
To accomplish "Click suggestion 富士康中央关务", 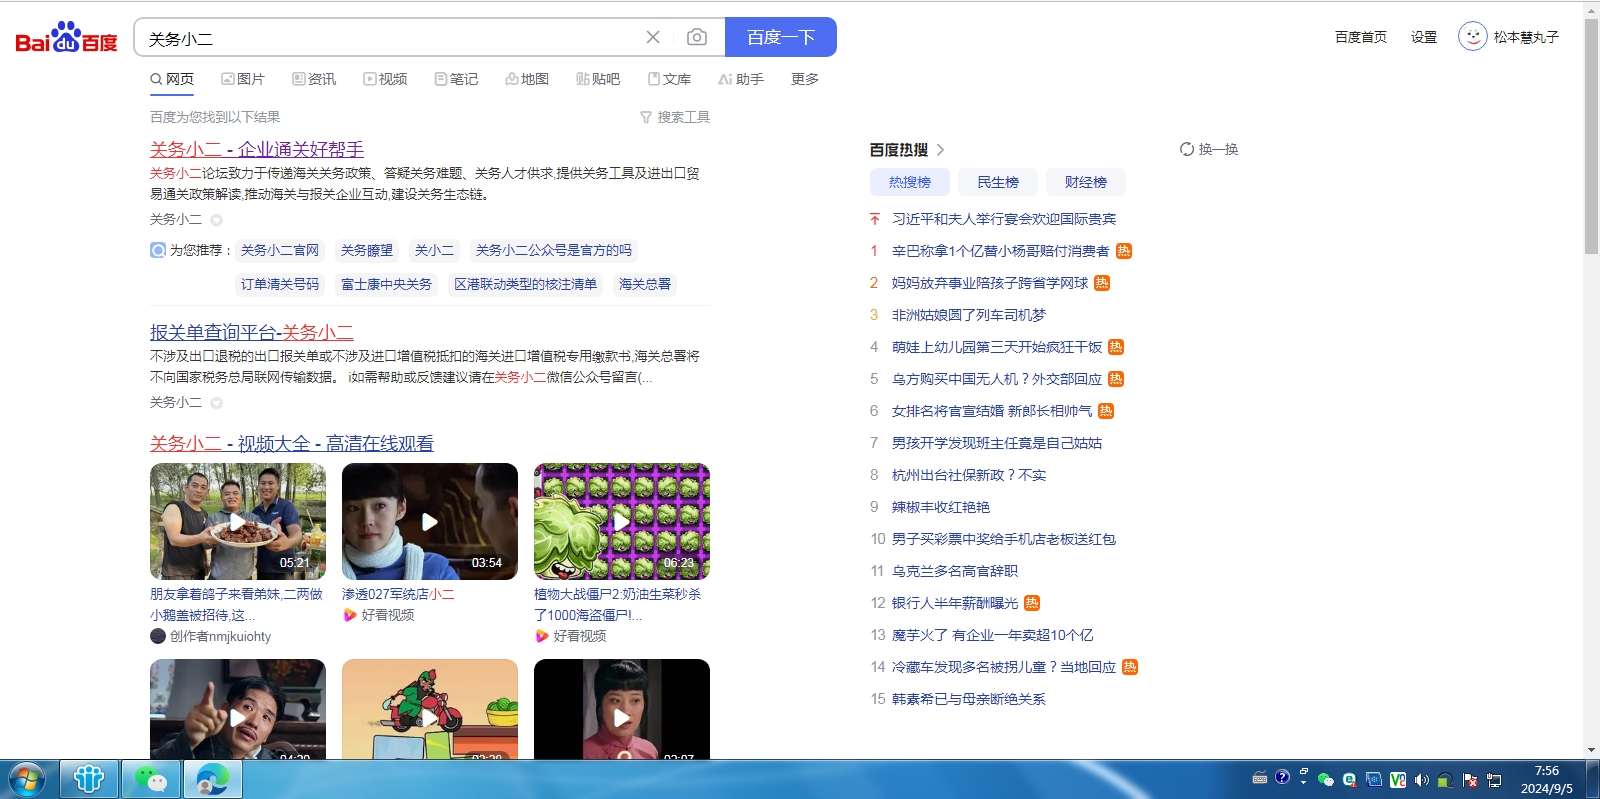I will pyautogui.click(x=387, y=284).
